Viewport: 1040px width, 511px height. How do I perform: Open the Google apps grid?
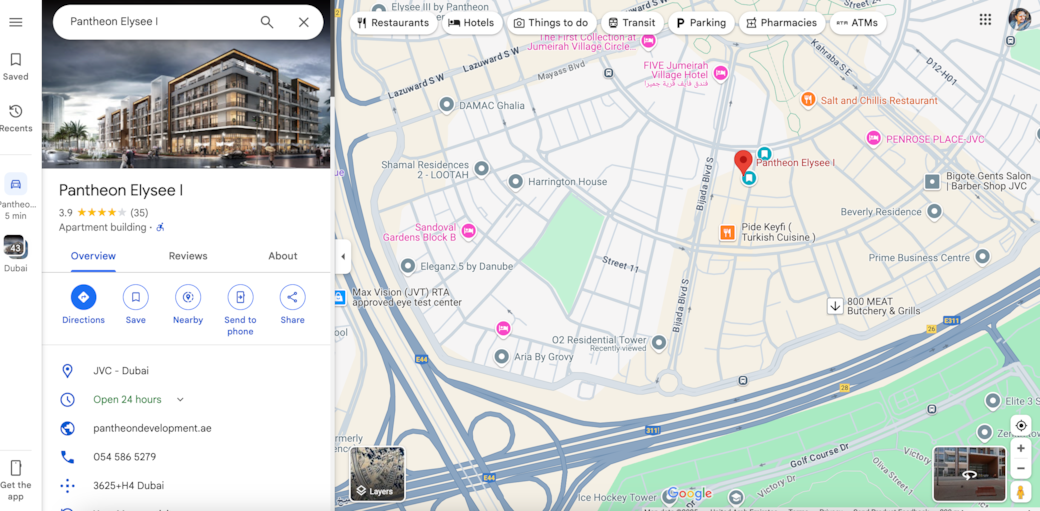986,19
